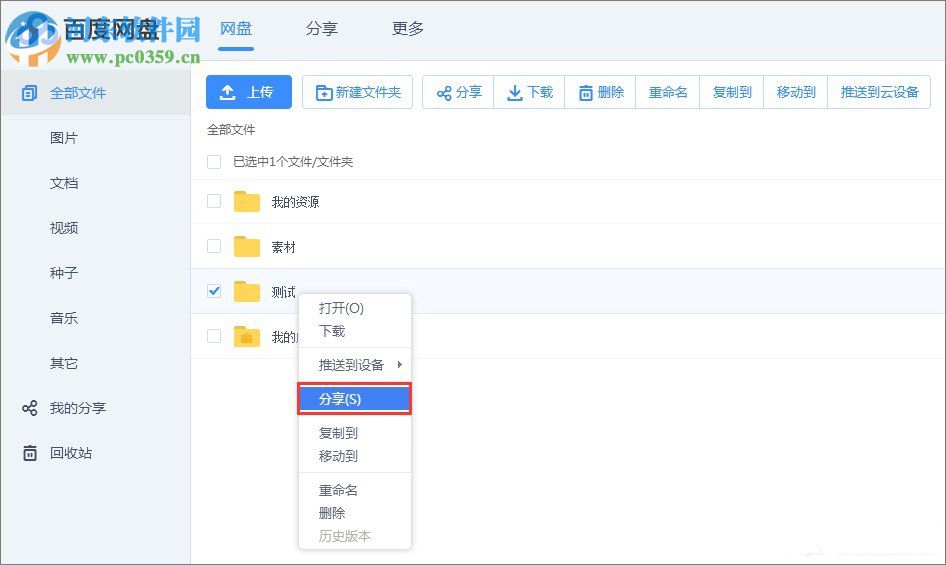Open the 更多 tab in the header
Image resolution: width=946 pixels, height=565 pixels.
[x=408, y=29]
